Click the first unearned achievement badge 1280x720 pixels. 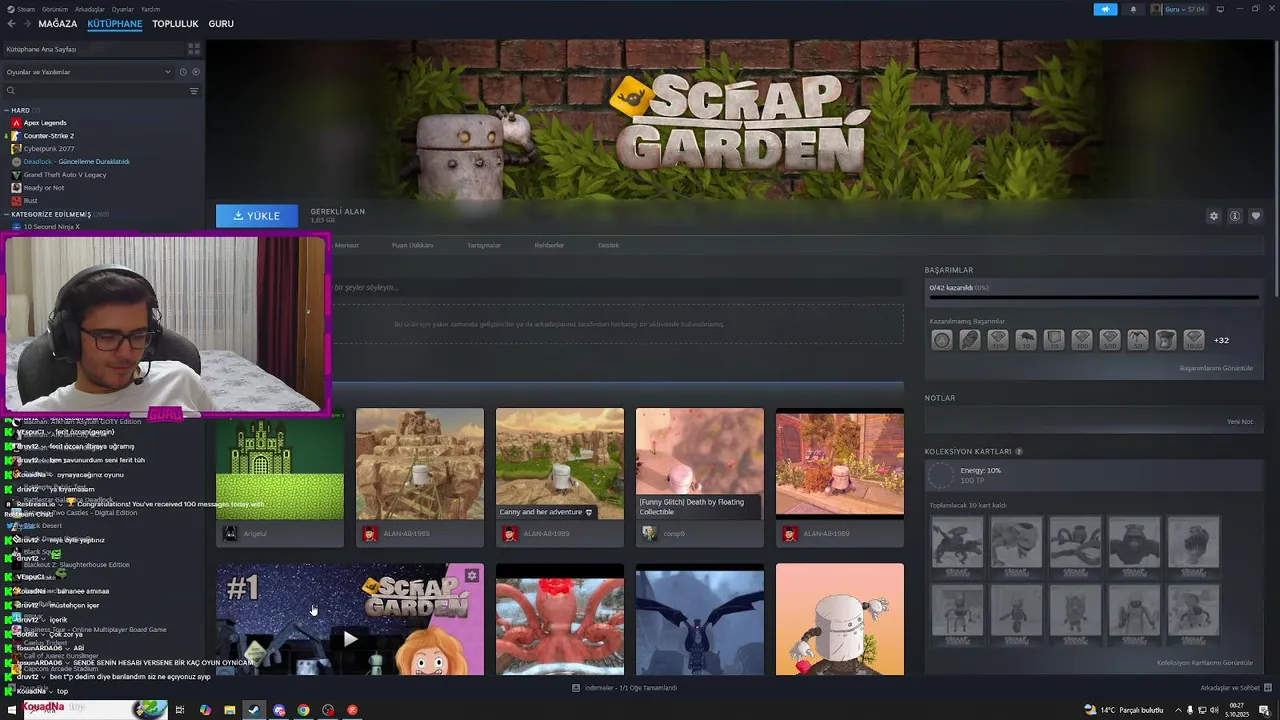942,340
